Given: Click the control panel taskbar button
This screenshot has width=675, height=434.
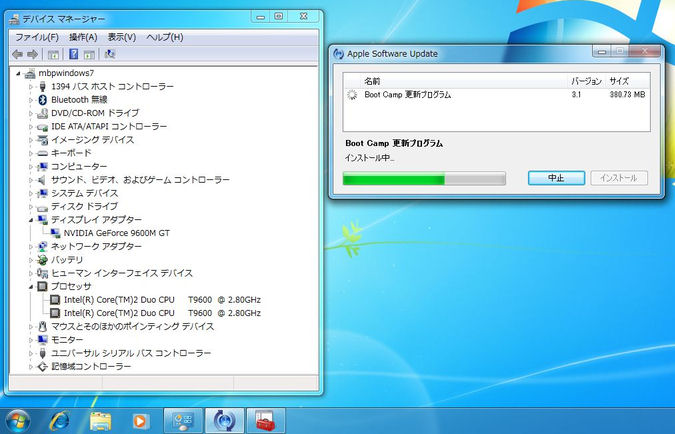Looking at the screenshot, I should (183, 421).
